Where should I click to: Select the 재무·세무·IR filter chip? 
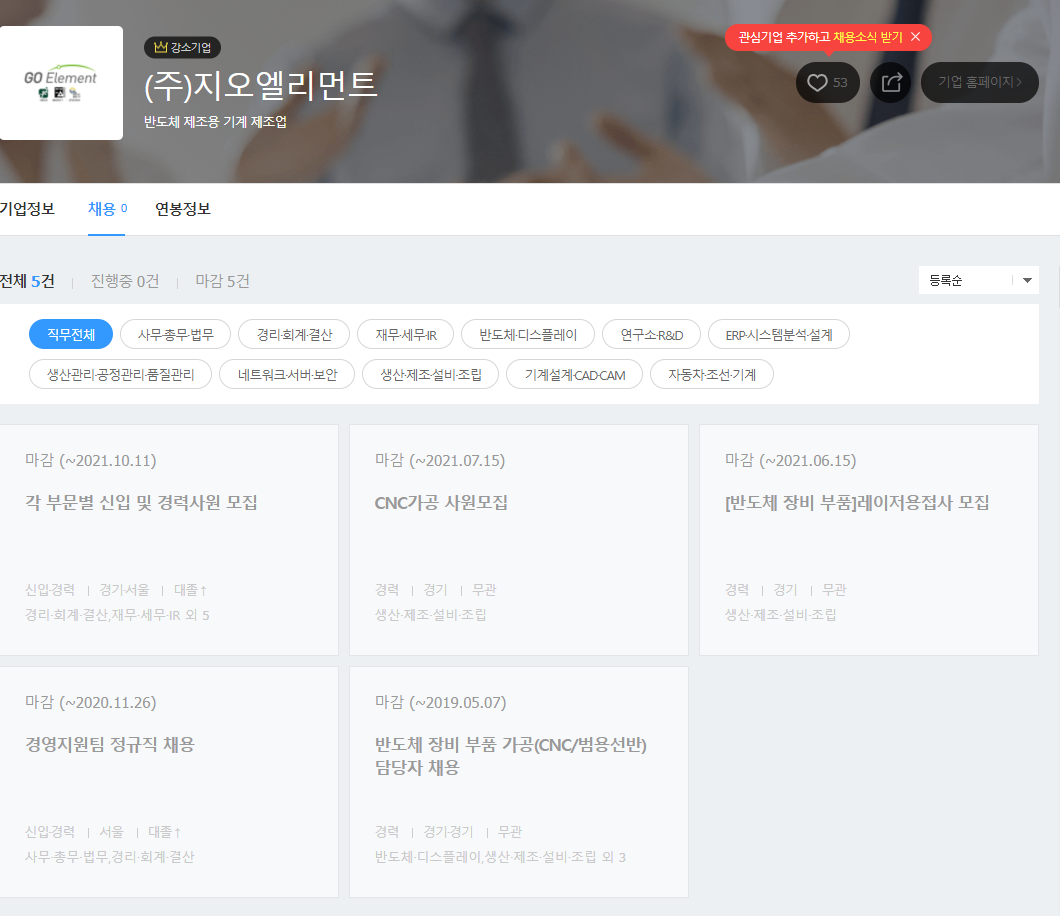point(406,334)
